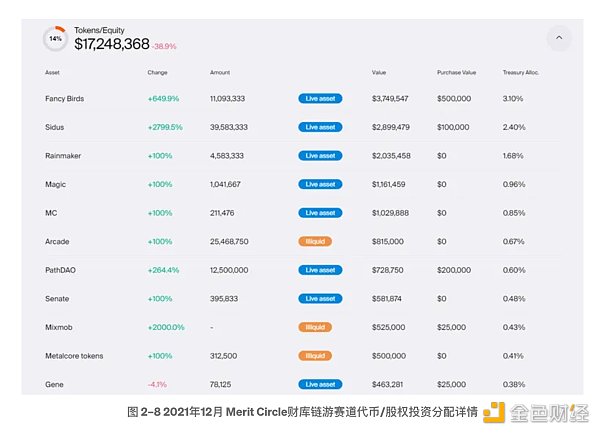600x434 pixels.
Task: Open the PathDAO asset entry
Action: pyautogui.click(x=61, y=270)
